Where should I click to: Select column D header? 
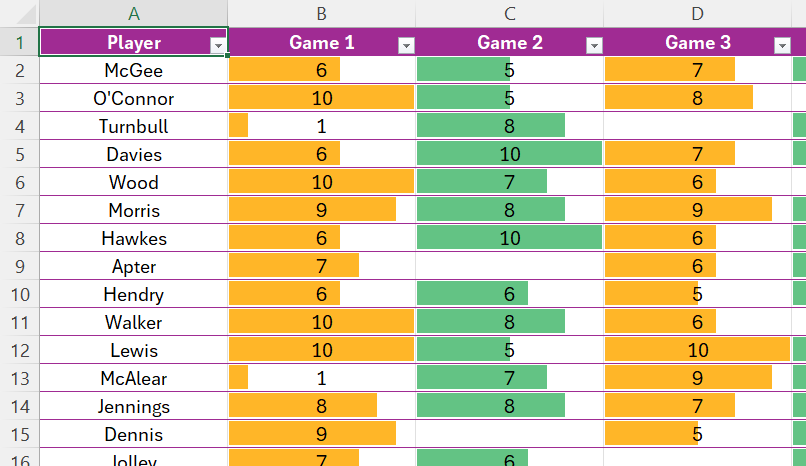coord(697,14)
